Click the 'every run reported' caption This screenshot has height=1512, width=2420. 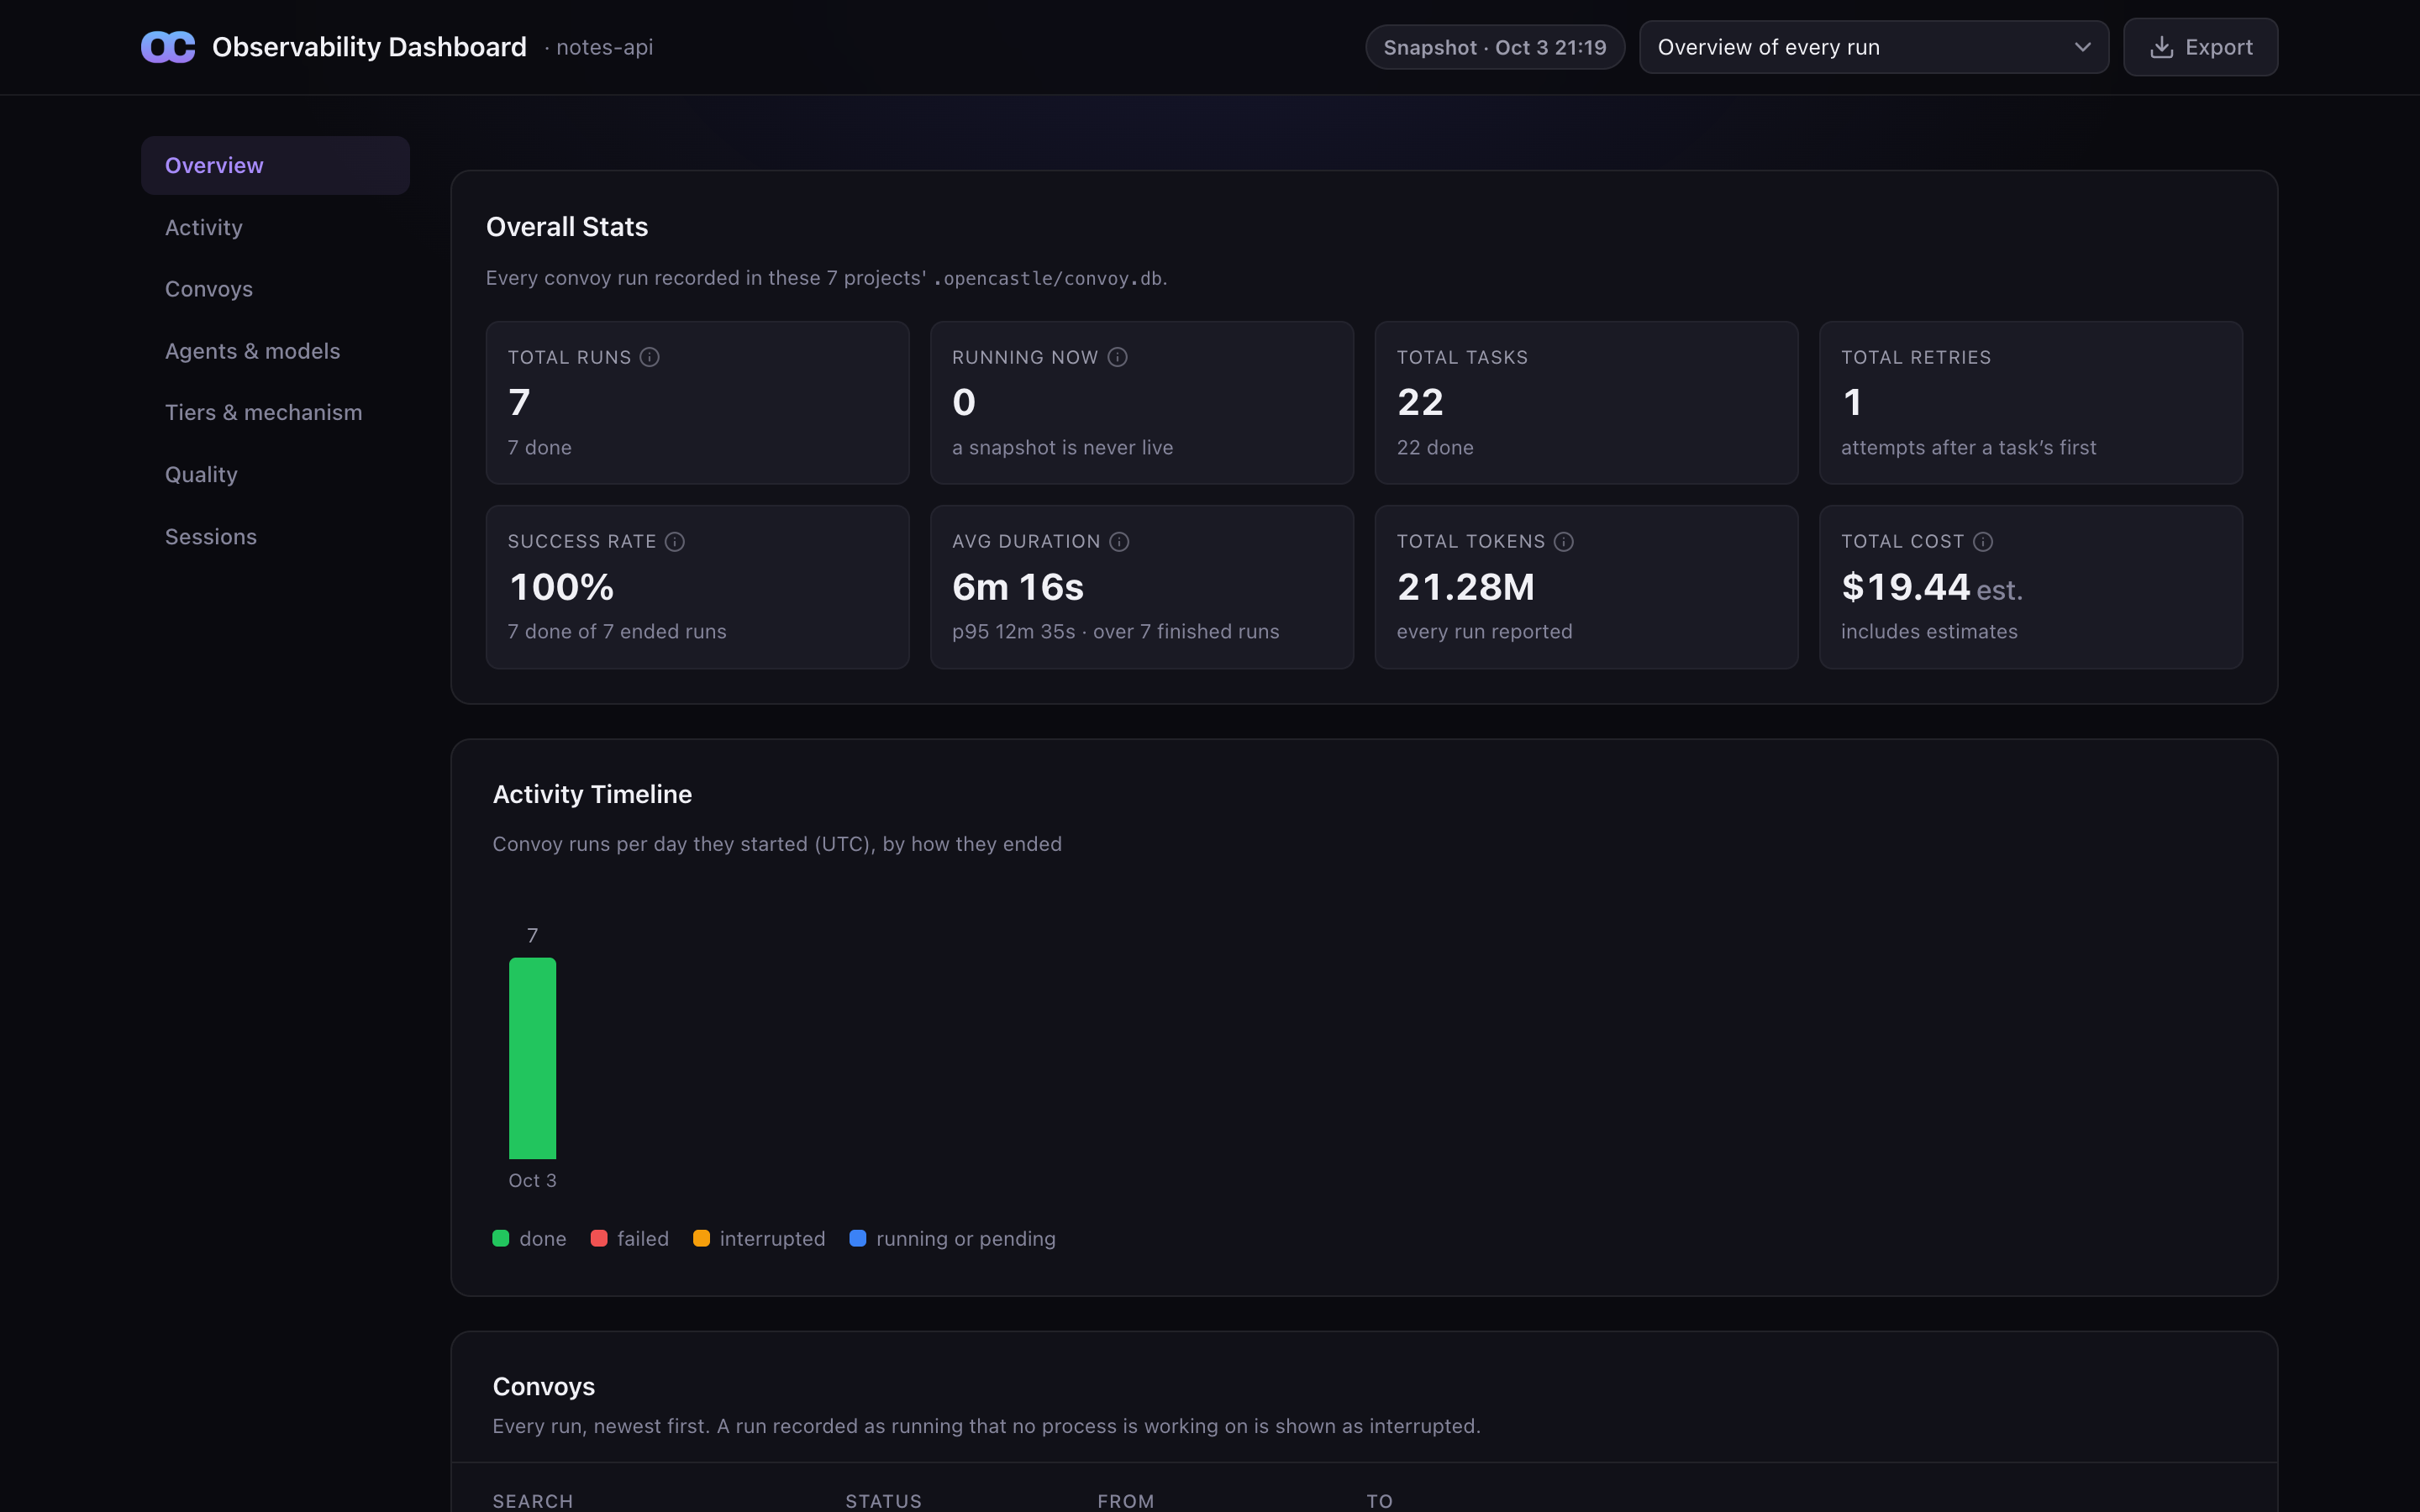point(1484,631)
